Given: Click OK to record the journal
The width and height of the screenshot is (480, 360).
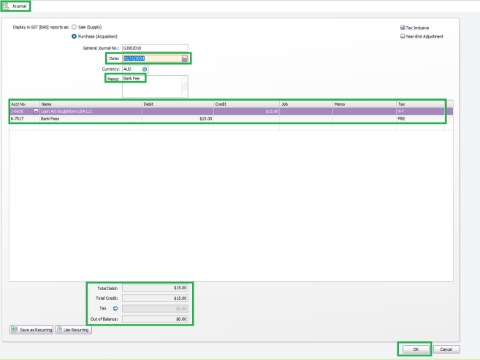Looking at the screenshot, I should tap(415, 349).
